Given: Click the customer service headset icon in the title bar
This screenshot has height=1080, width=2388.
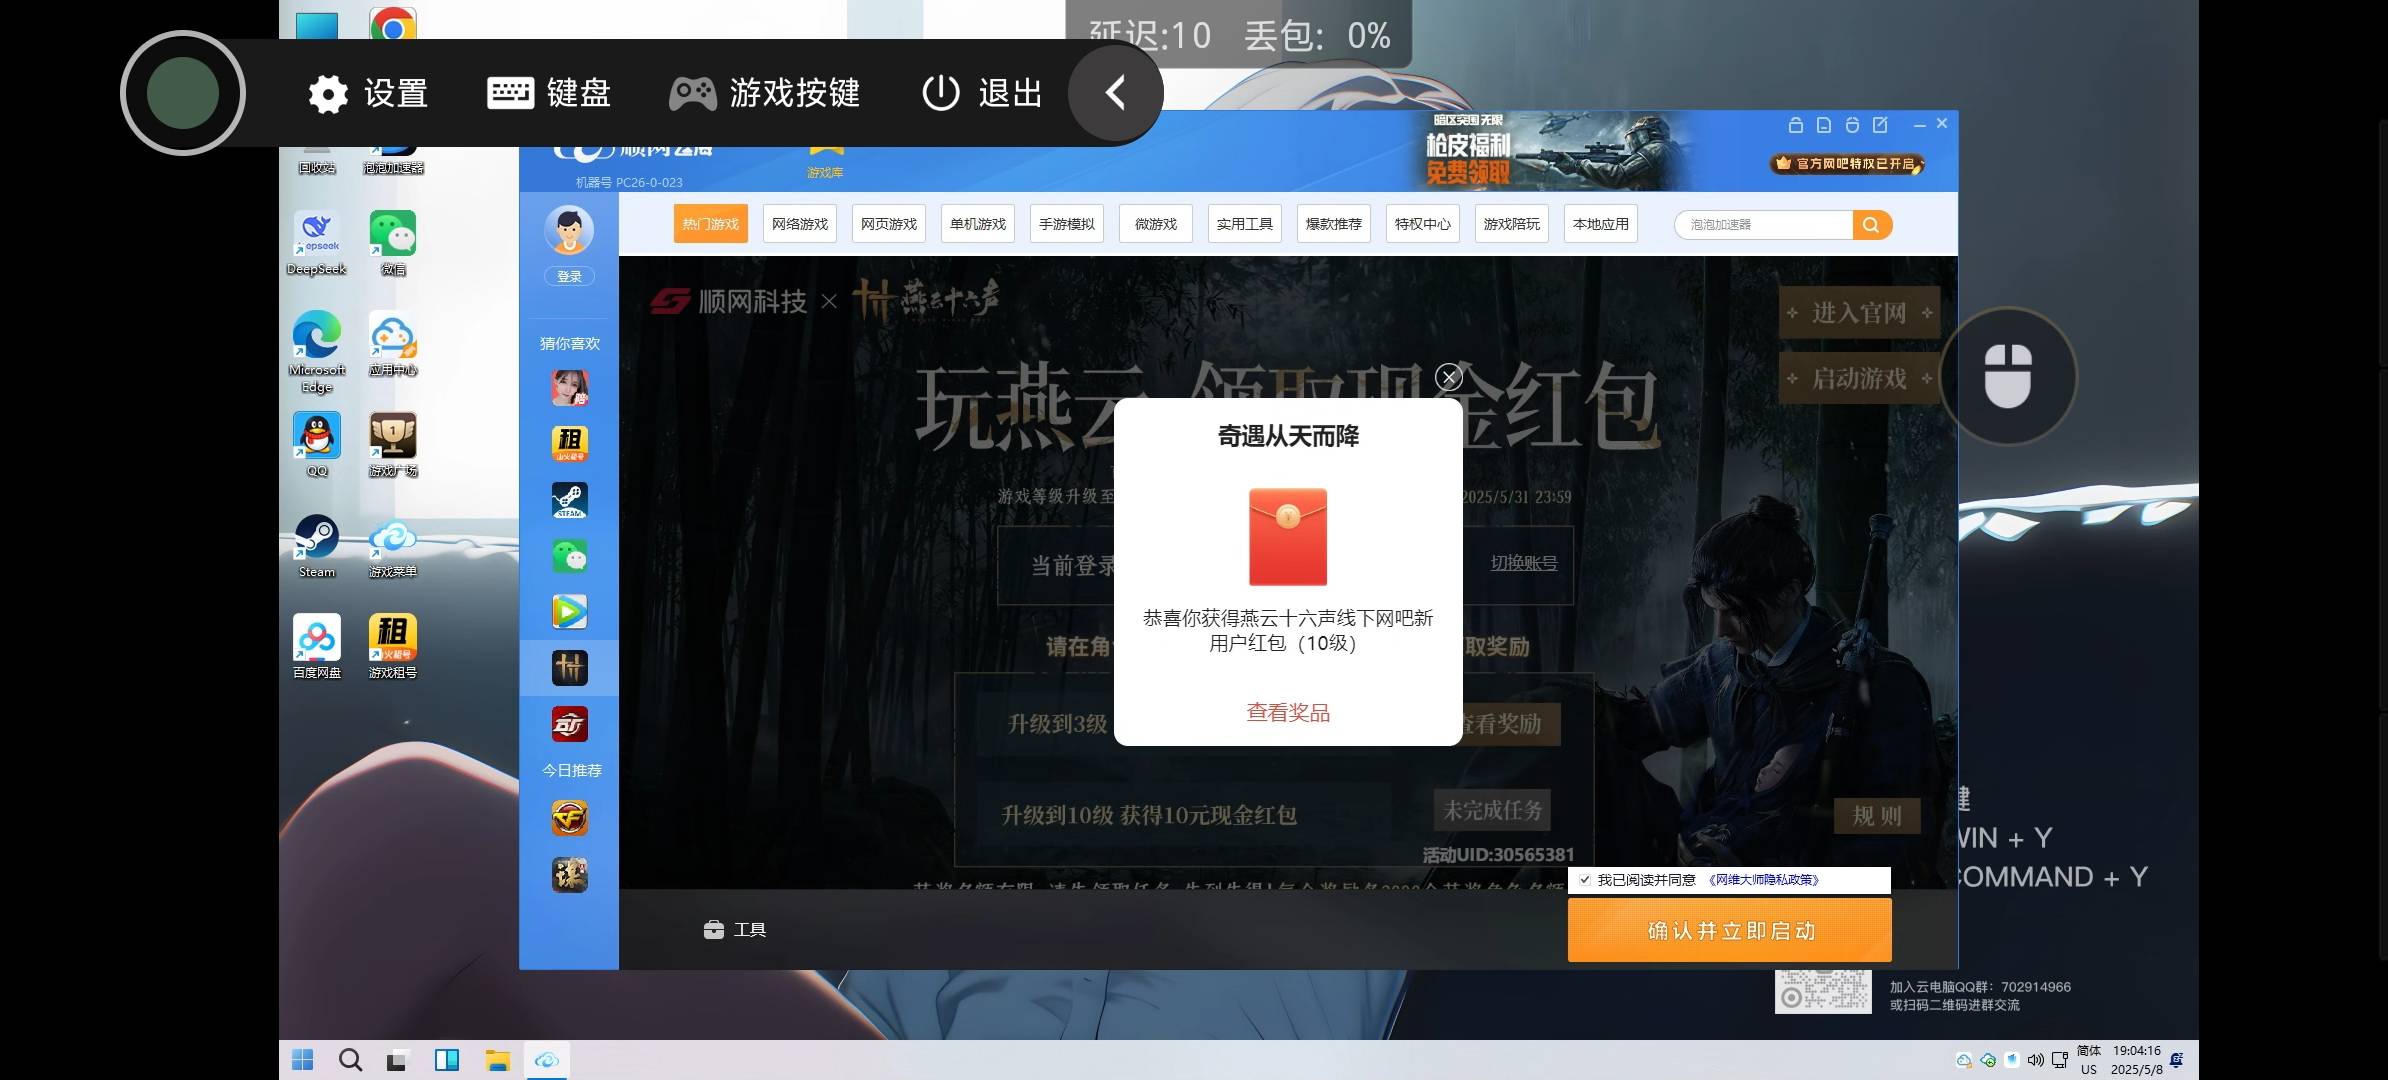Looking at the screenshot, I should (x=1852, y=125).
